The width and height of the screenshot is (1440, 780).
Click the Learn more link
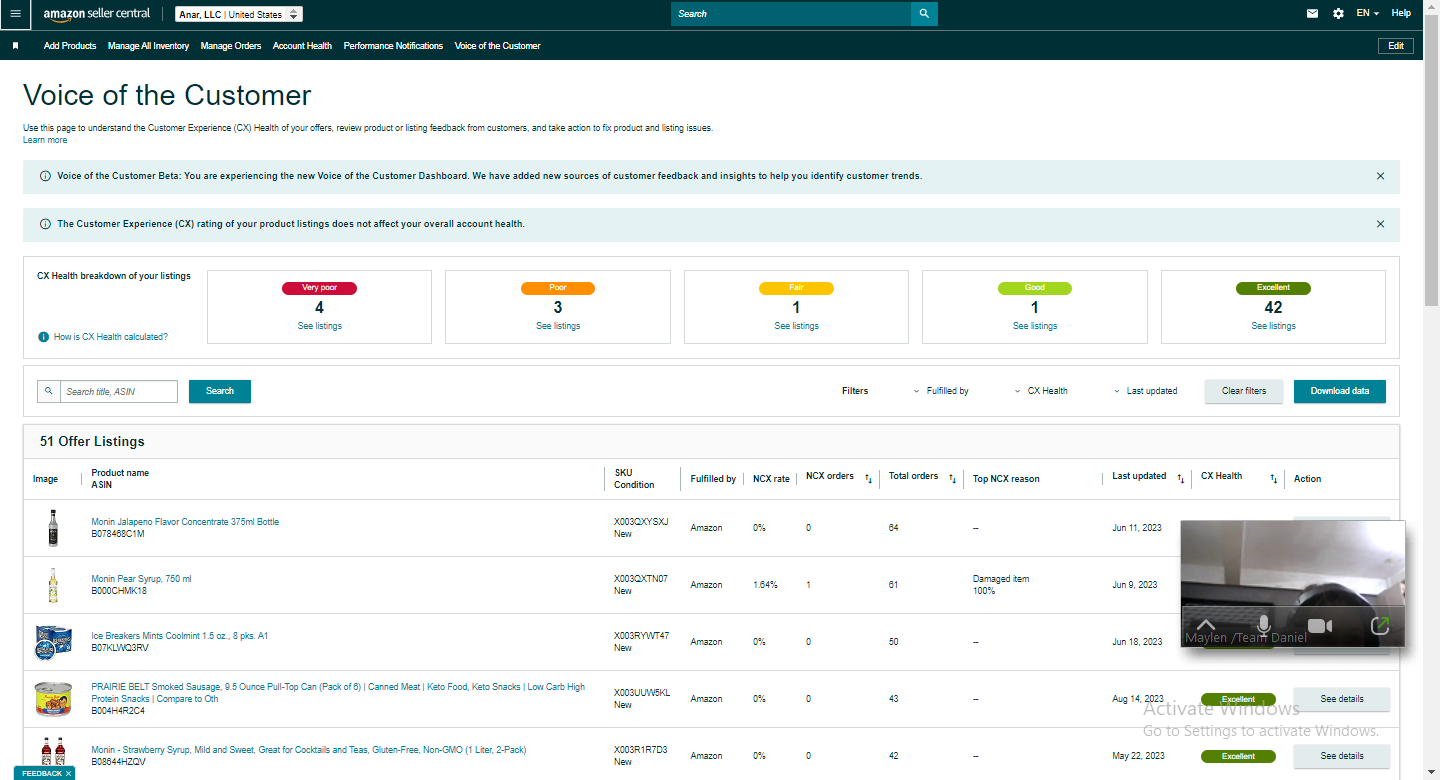45,140
